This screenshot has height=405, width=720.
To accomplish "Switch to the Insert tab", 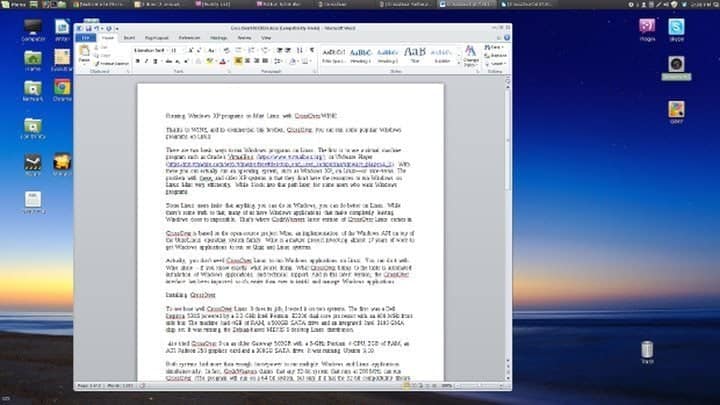I will coord(129,38).
